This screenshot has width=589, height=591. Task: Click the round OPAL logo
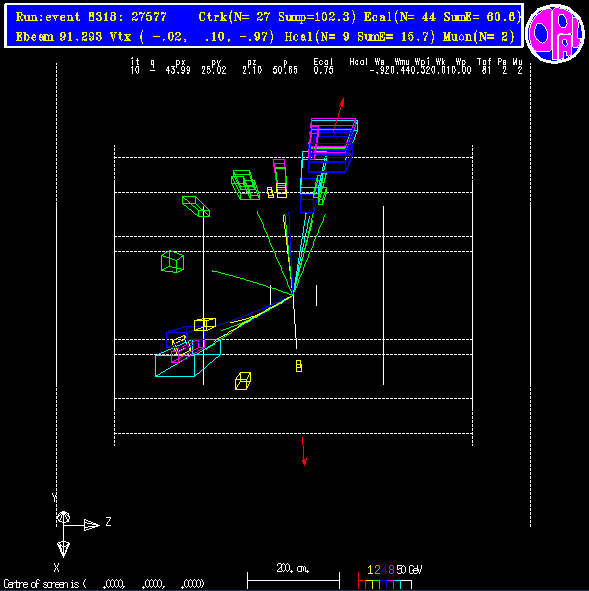[555, 33]
